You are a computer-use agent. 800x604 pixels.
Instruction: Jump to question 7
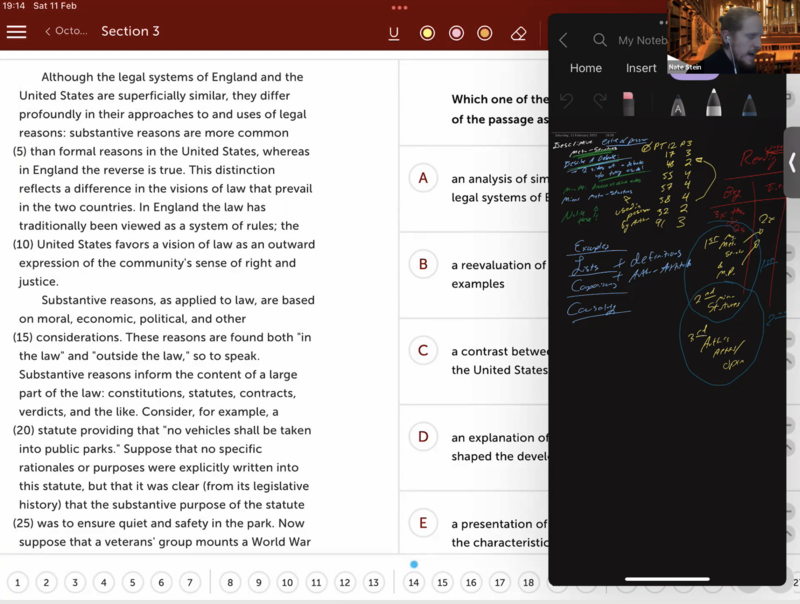click(x=190, y=582)
